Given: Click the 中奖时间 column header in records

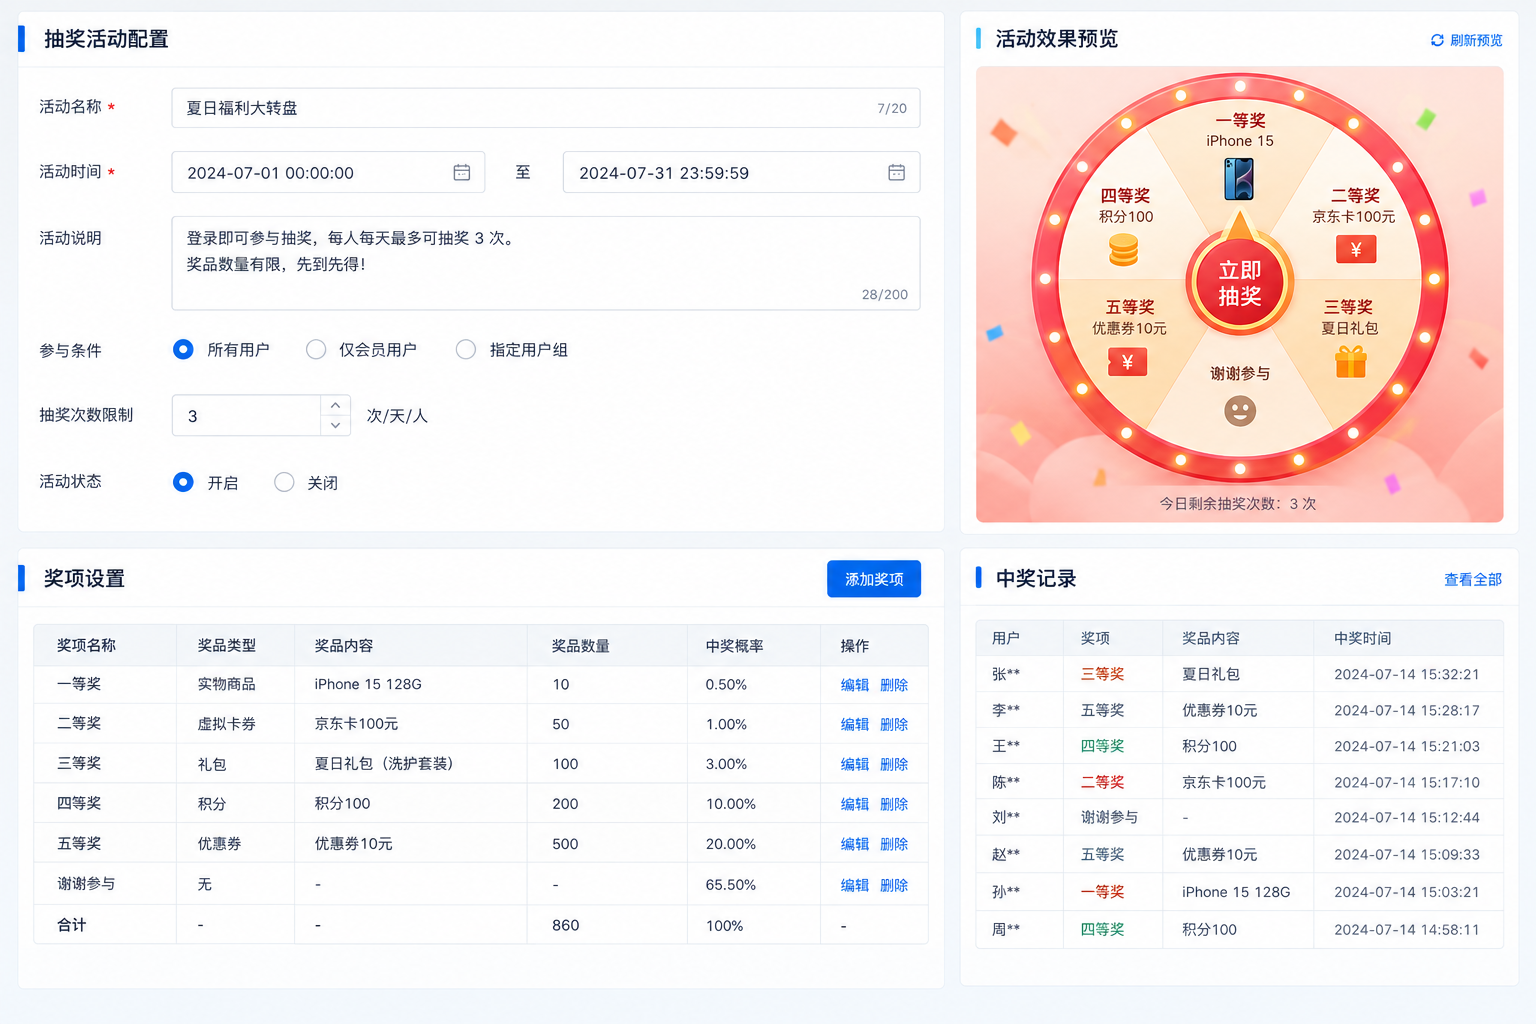Looking at the screenshot, I should click(1362, 638).
